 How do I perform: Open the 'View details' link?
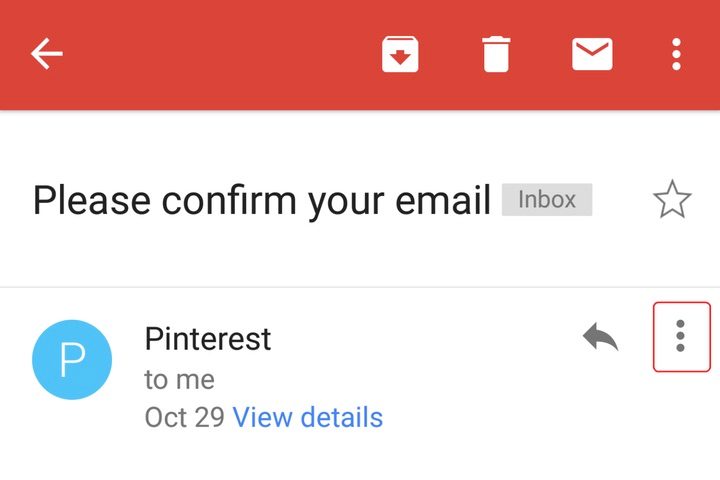tap(307, 417)
